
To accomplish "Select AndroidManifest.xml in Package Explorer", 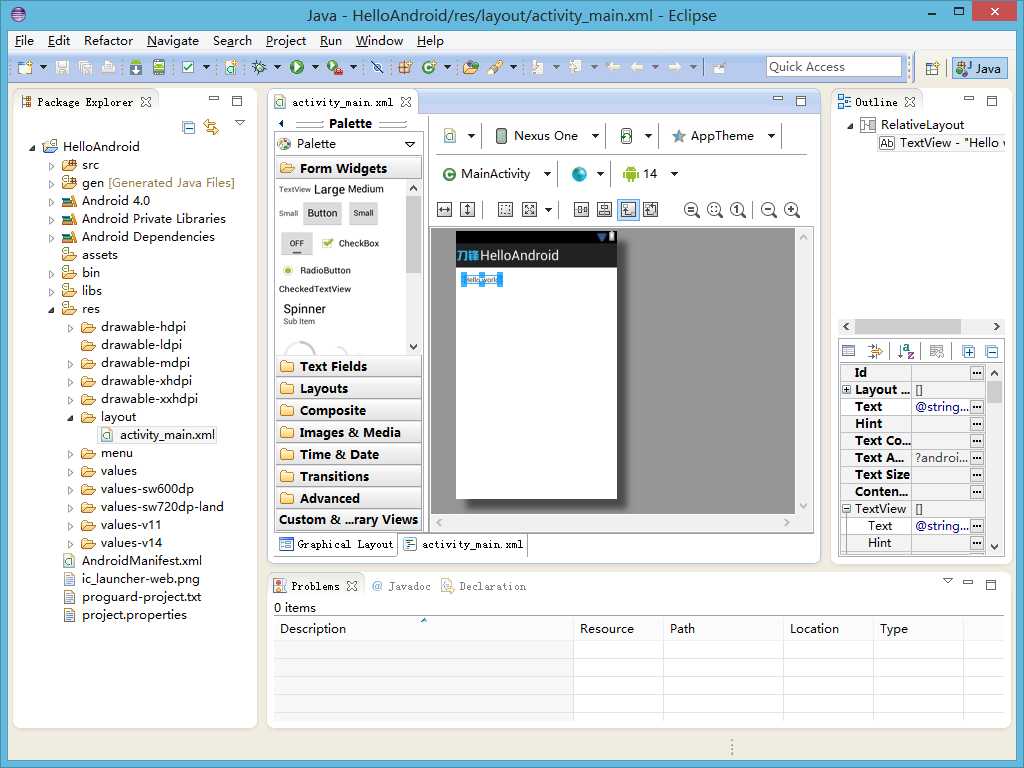I will click(x=133, y=561).
